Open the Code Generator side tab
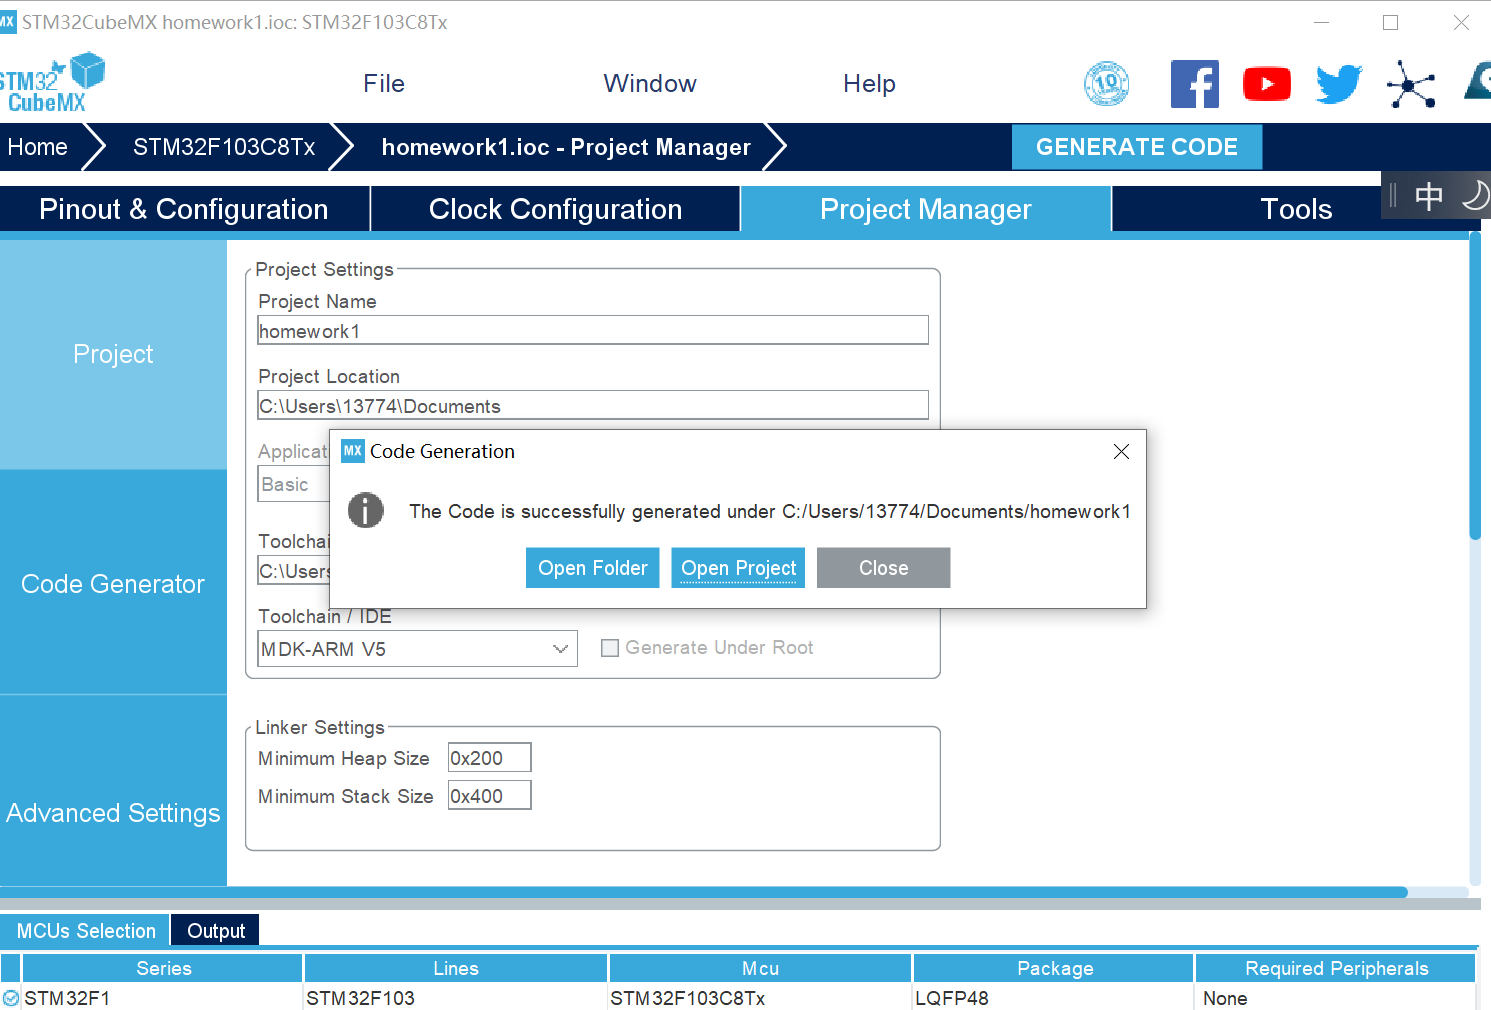This screenshot has height=1010, width=1491. click(113, 584)
